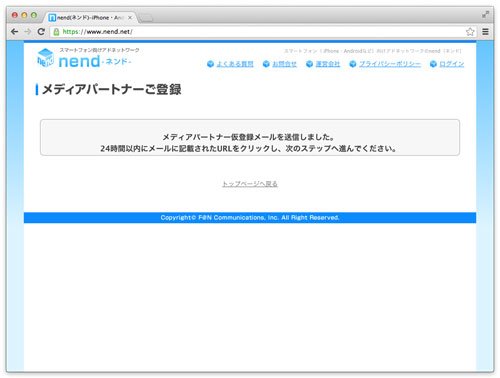Minimize the window with the yellow button
This screenshot has height=378, width=500.
[x=24, y=15]
